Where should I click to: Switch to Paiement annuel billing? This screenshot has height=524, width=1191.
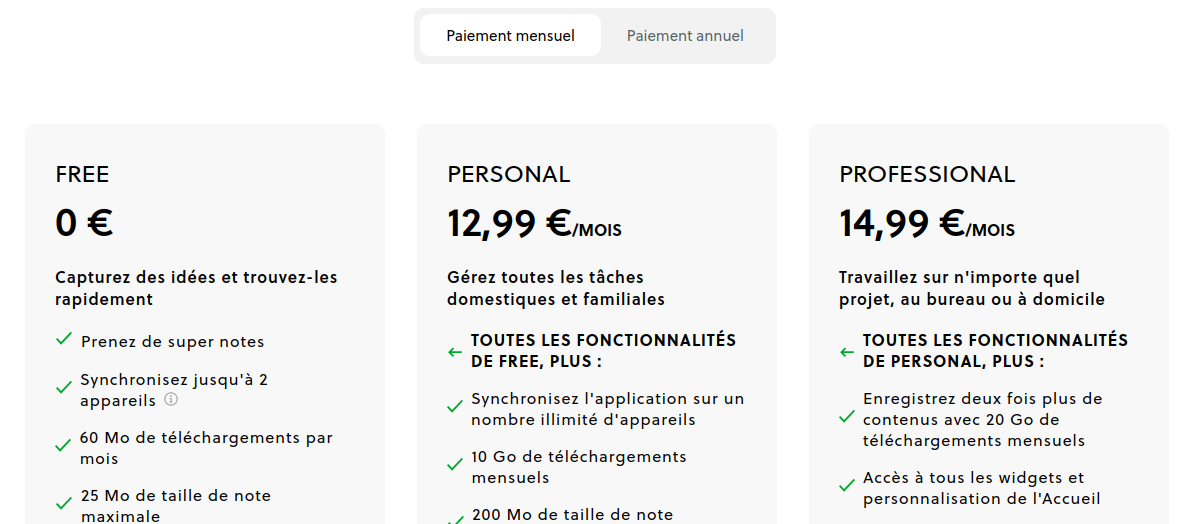(x=685, y=36)
